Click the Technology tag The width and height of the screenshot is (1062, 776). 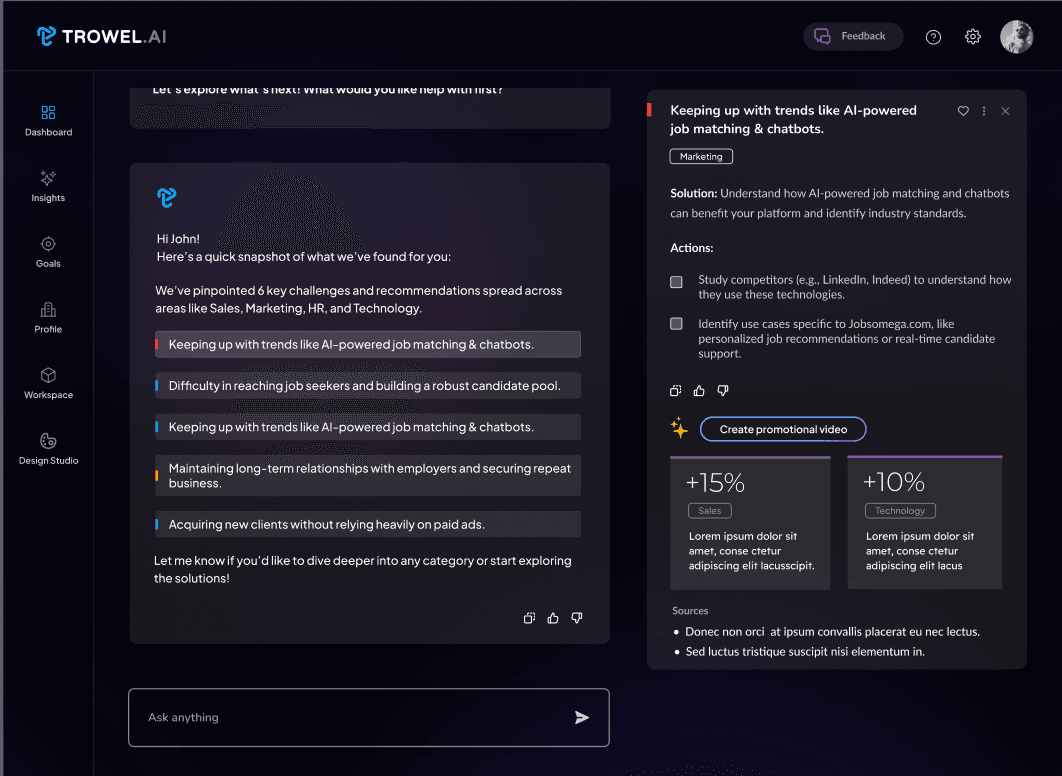(900, 511)
